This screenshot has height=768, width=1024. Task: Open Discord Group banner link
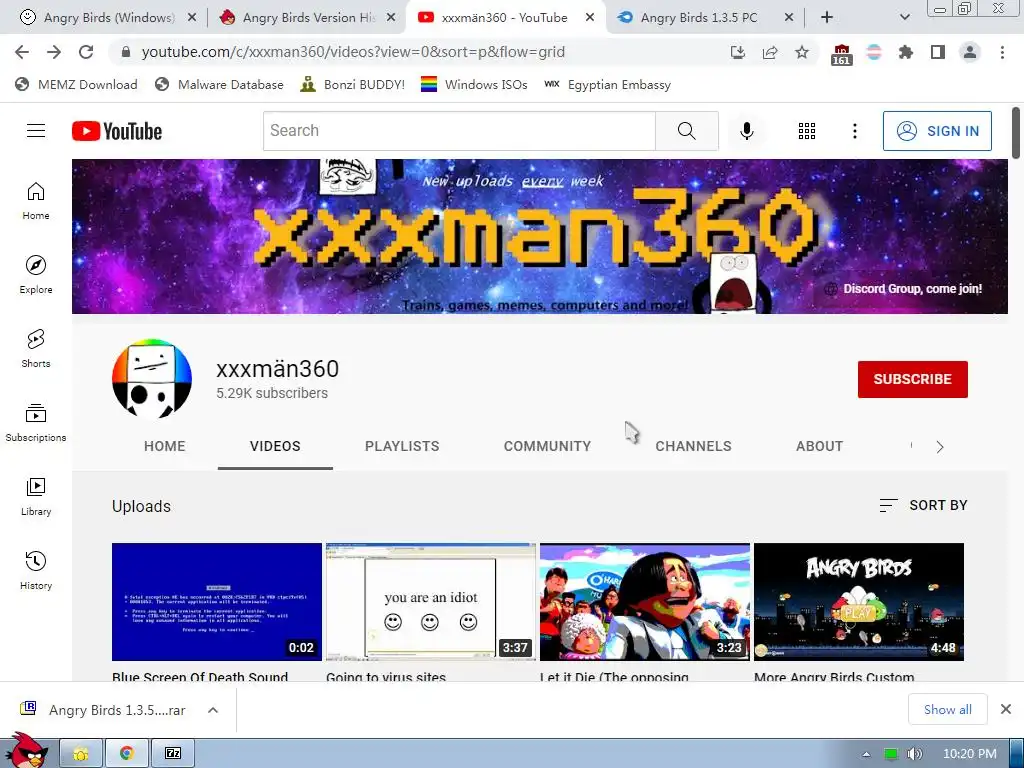tap(904, 289)
